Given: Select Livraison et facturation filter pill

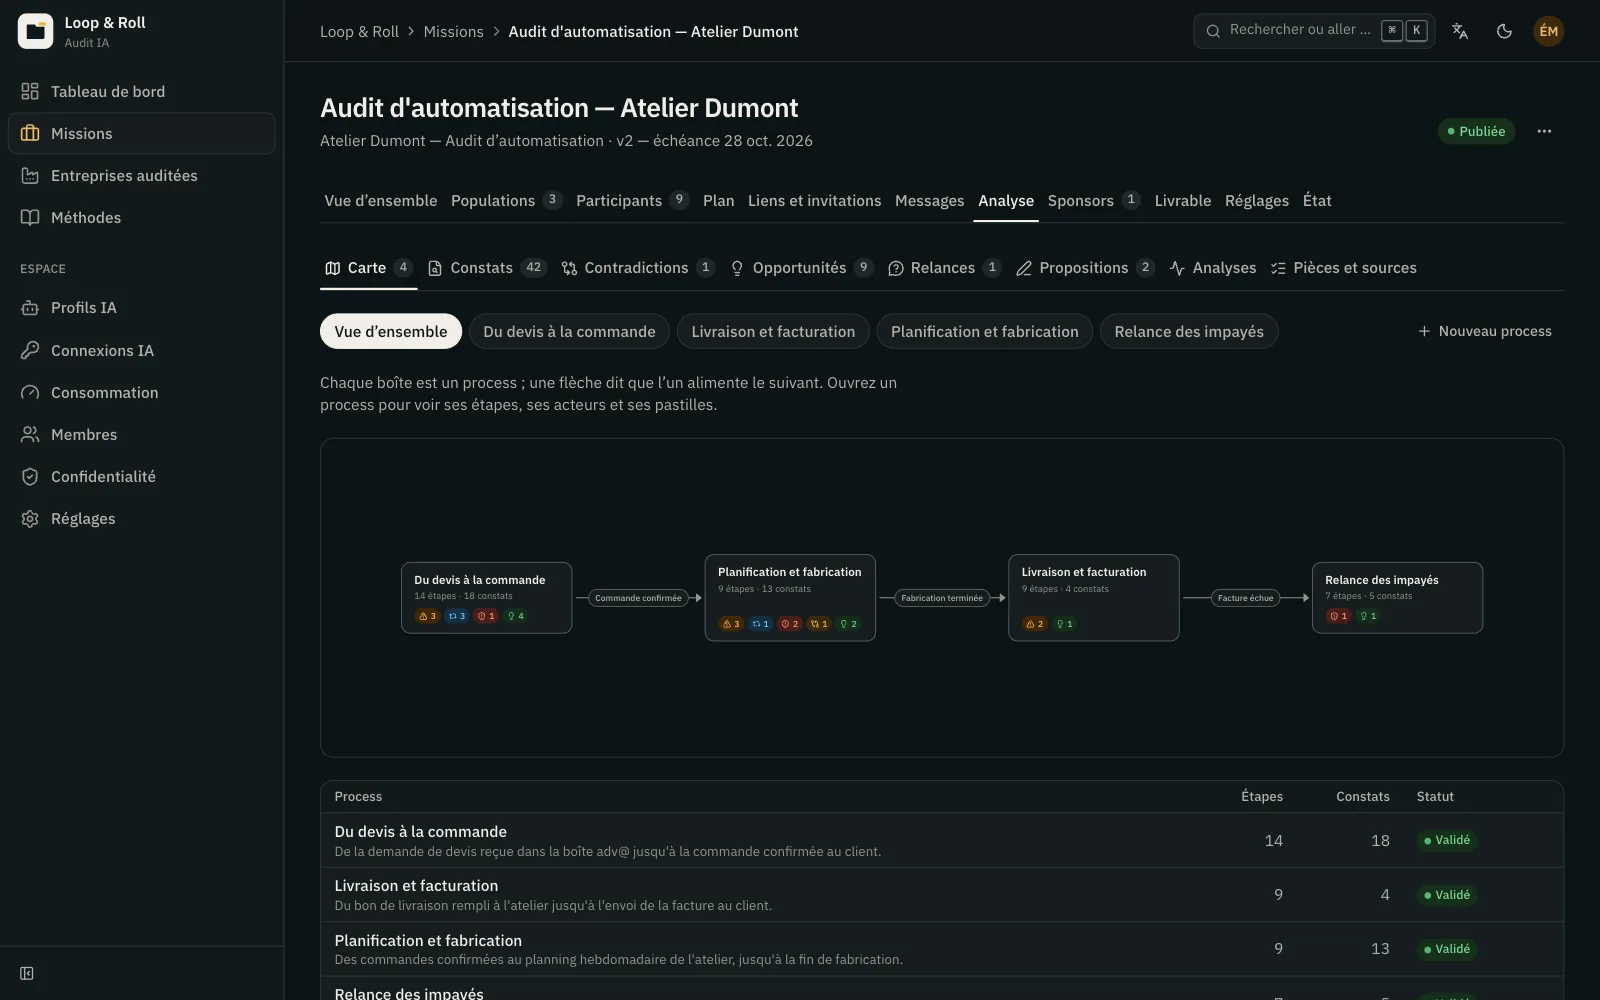Looking at the screenshot, I should (x=773, y=331).
